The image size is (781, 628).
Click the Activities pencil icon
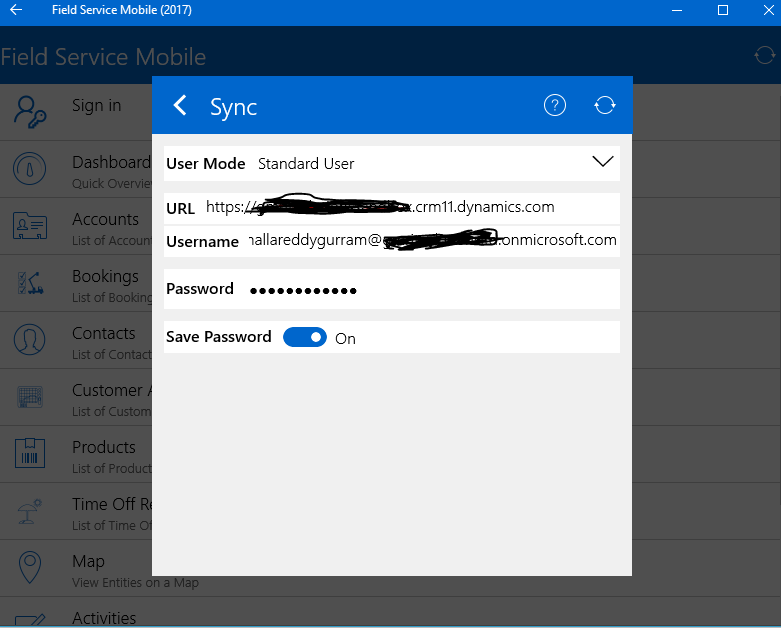[x=30, y=620]
